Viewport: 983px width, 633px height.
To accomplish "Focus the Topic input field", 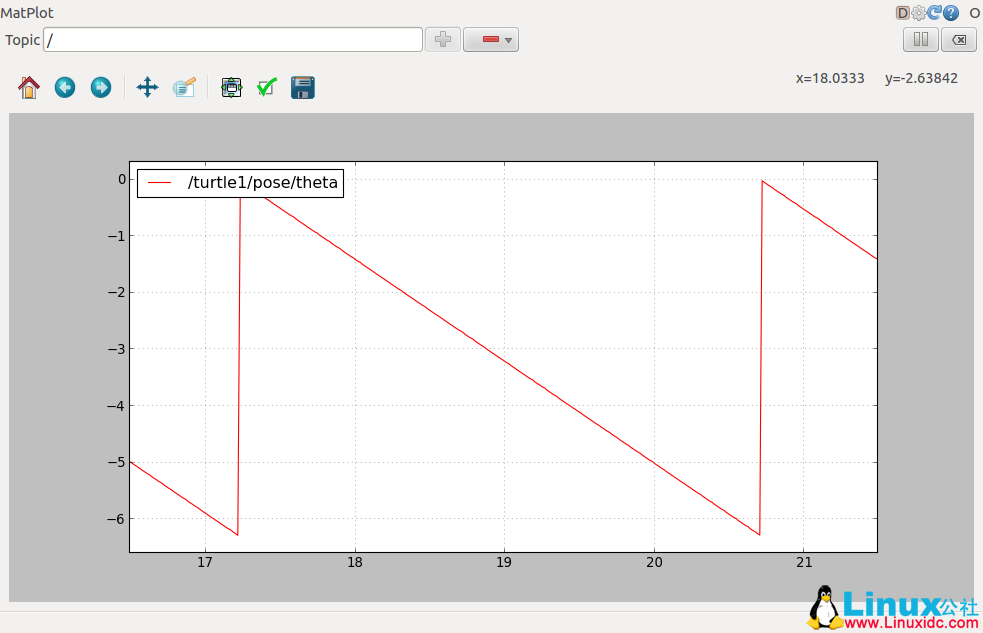I will pos(233,39).
